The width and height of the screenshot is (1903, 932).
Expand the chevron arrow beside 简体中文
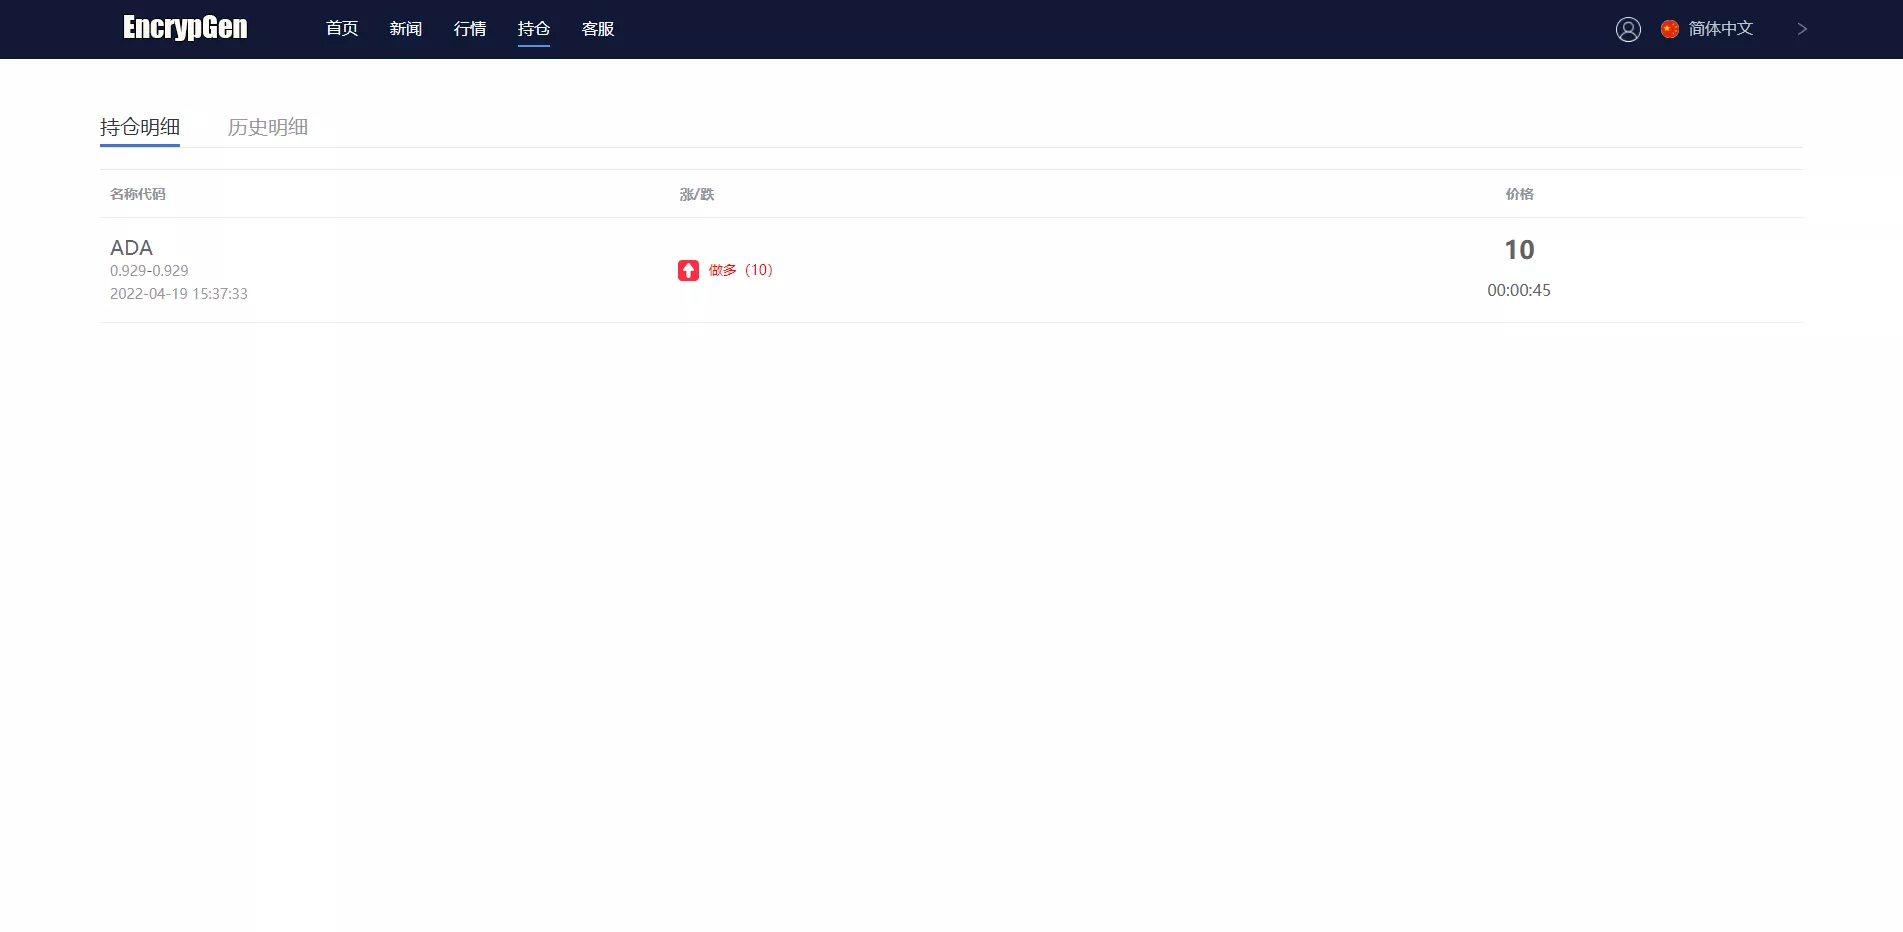[1802, 29]
